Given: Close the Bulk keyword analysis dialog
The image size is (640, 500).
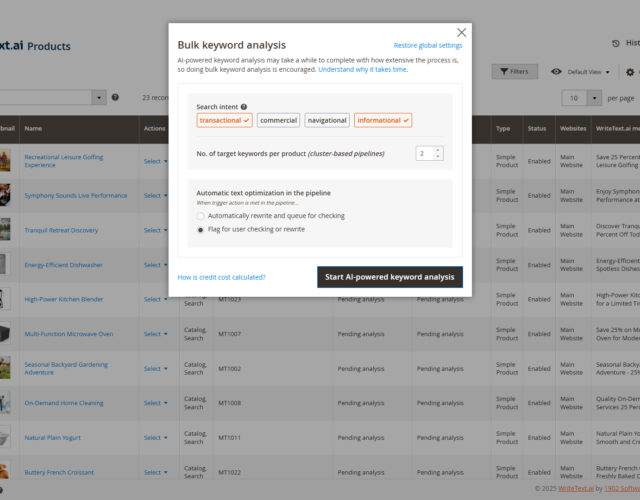Looking at the screenshot, I should coord(461,33).
